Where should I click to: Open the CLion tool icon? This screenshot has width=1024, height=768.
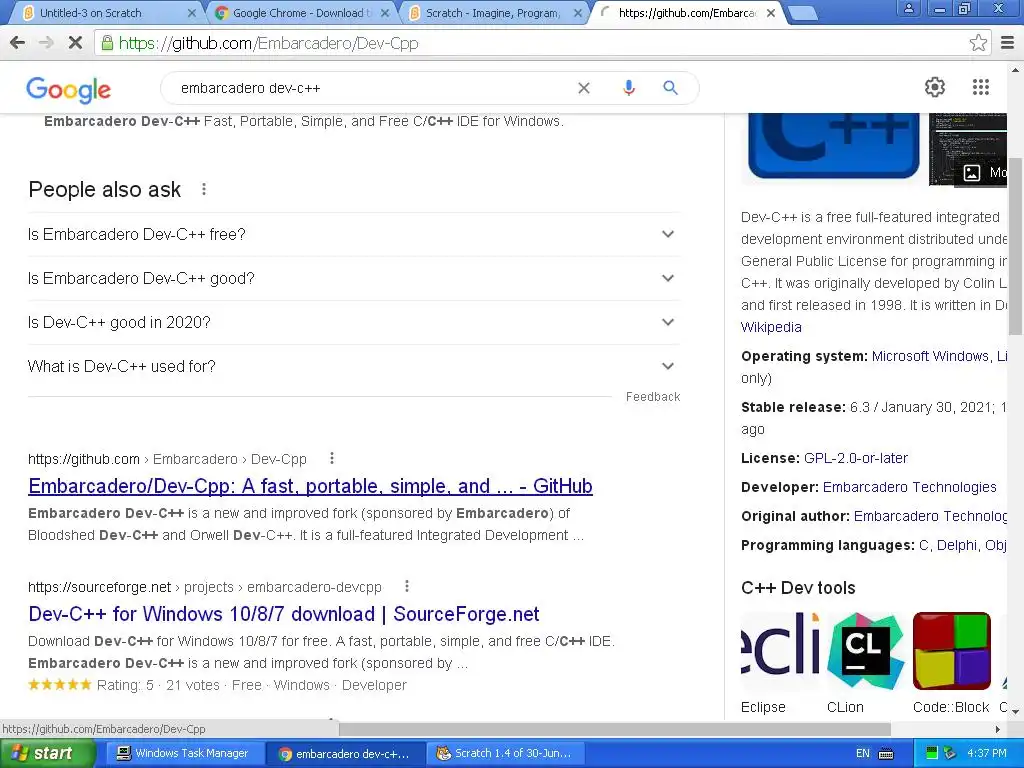coord(865,651)
